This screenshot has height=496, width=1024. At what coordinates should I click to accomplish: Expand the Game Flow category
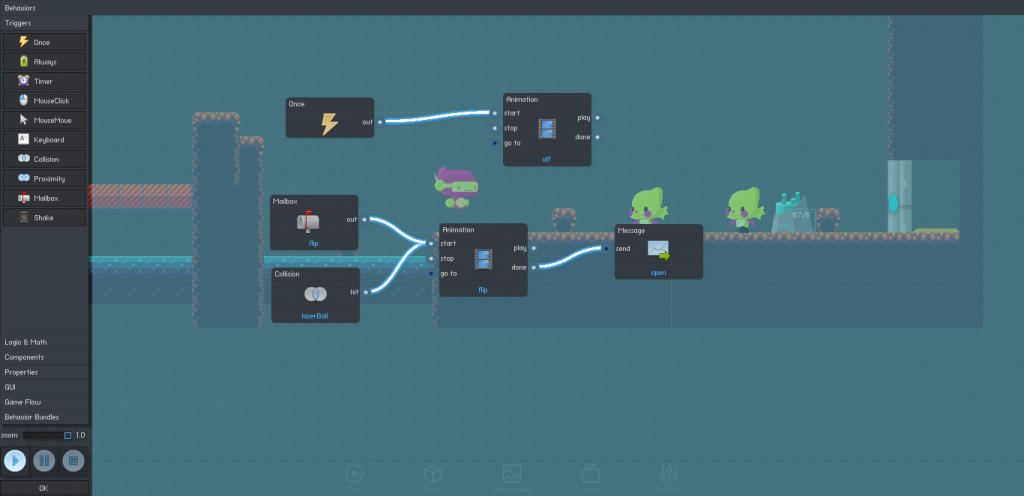point(44,402)
